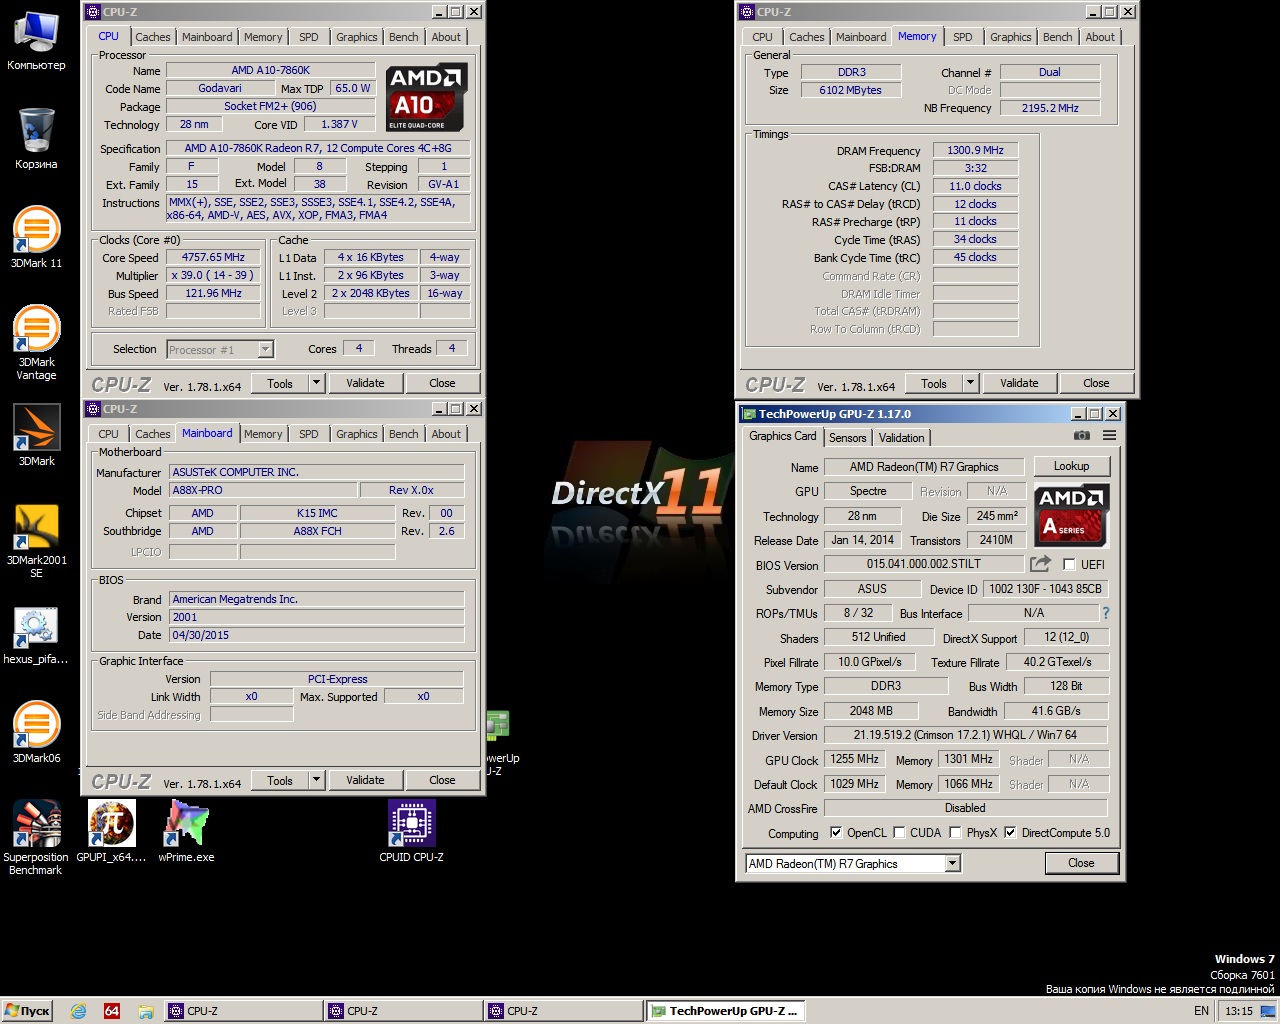The image size is (1280, 1024).
Task: Click Close in the CPU-Z Mainboard window
Action: click(x=442, y=780)
